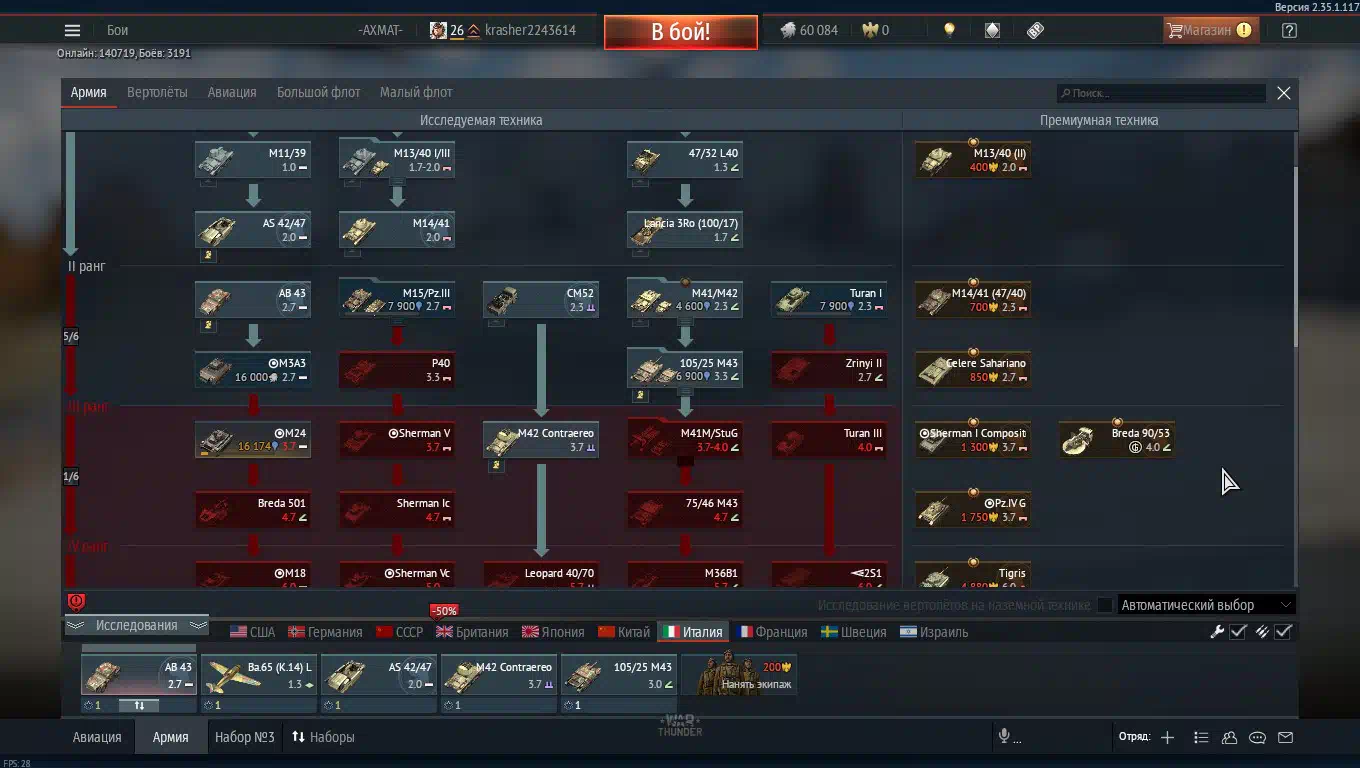Open the Магазин shop button
1360x768 pixels.
(x=1210, y=30)
